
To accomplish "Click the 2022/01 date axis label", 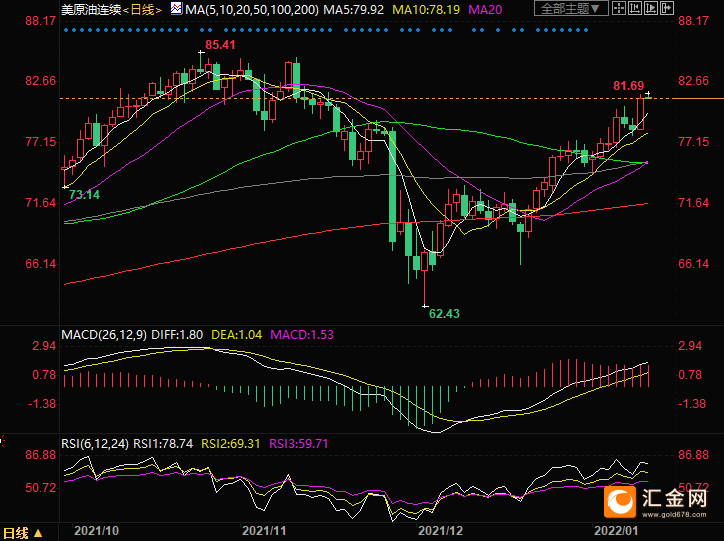I will (616, 531).
